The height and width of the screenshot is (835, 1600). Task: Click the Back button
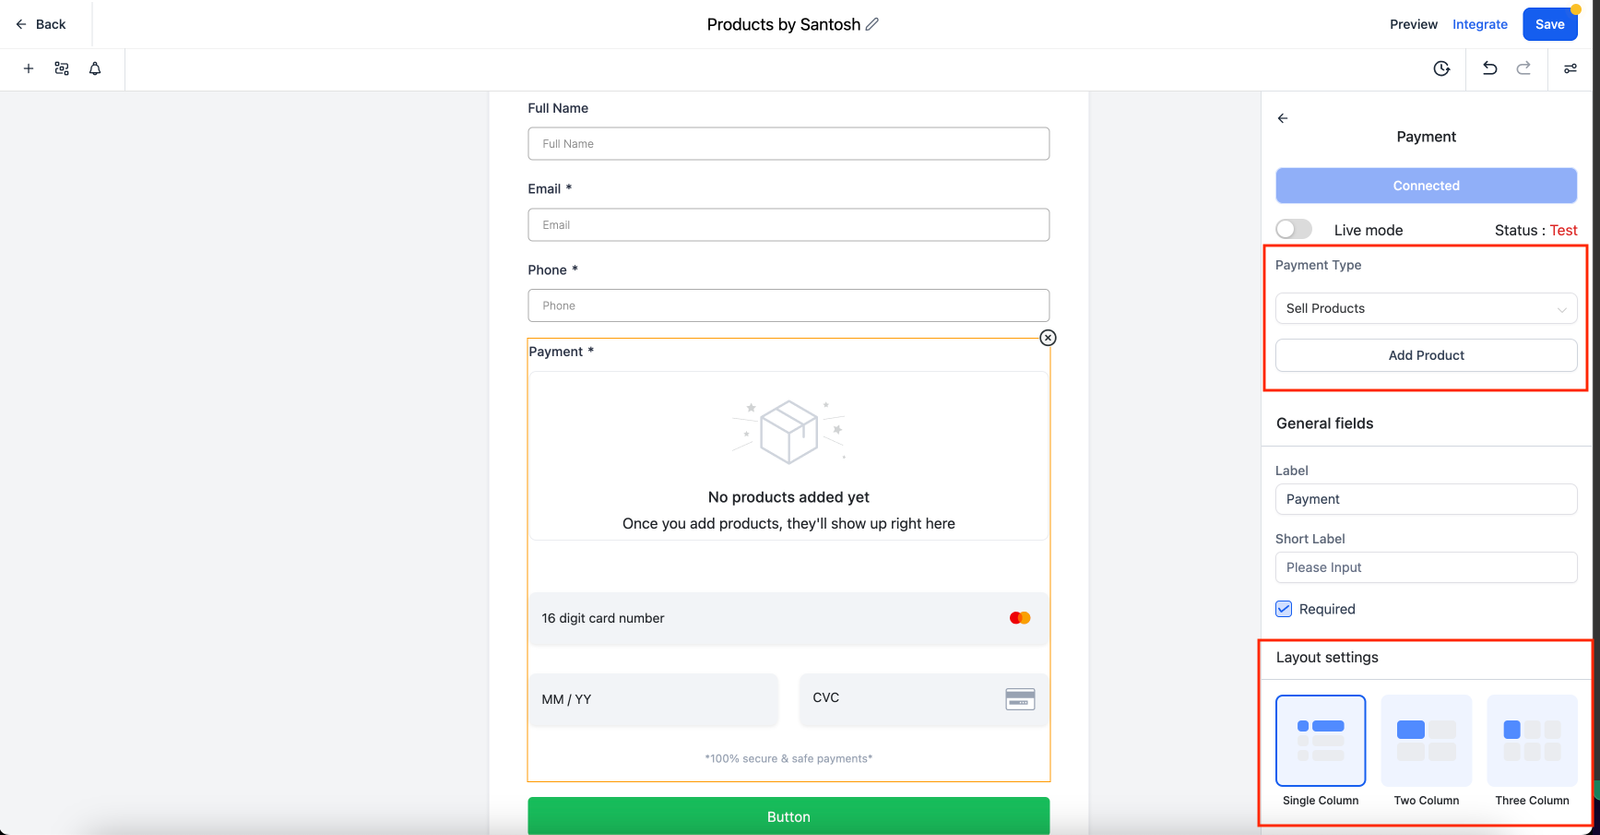(x=41, y=24)
